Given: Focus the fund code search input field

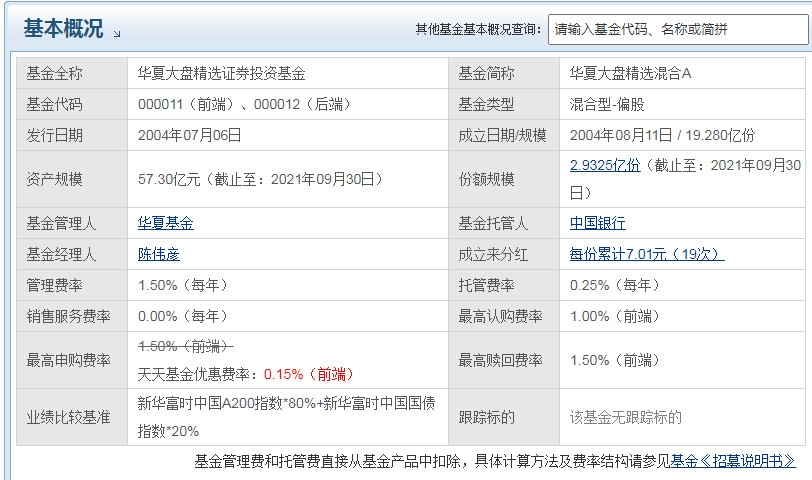Looking at the screenshot, I should 678,30.
